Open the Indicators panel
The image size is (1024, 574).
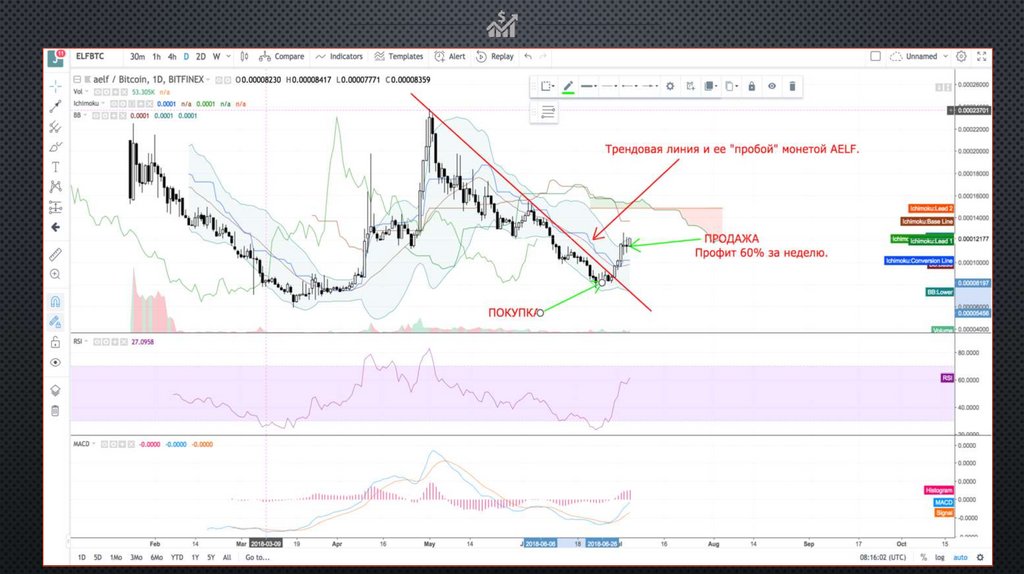339,57
